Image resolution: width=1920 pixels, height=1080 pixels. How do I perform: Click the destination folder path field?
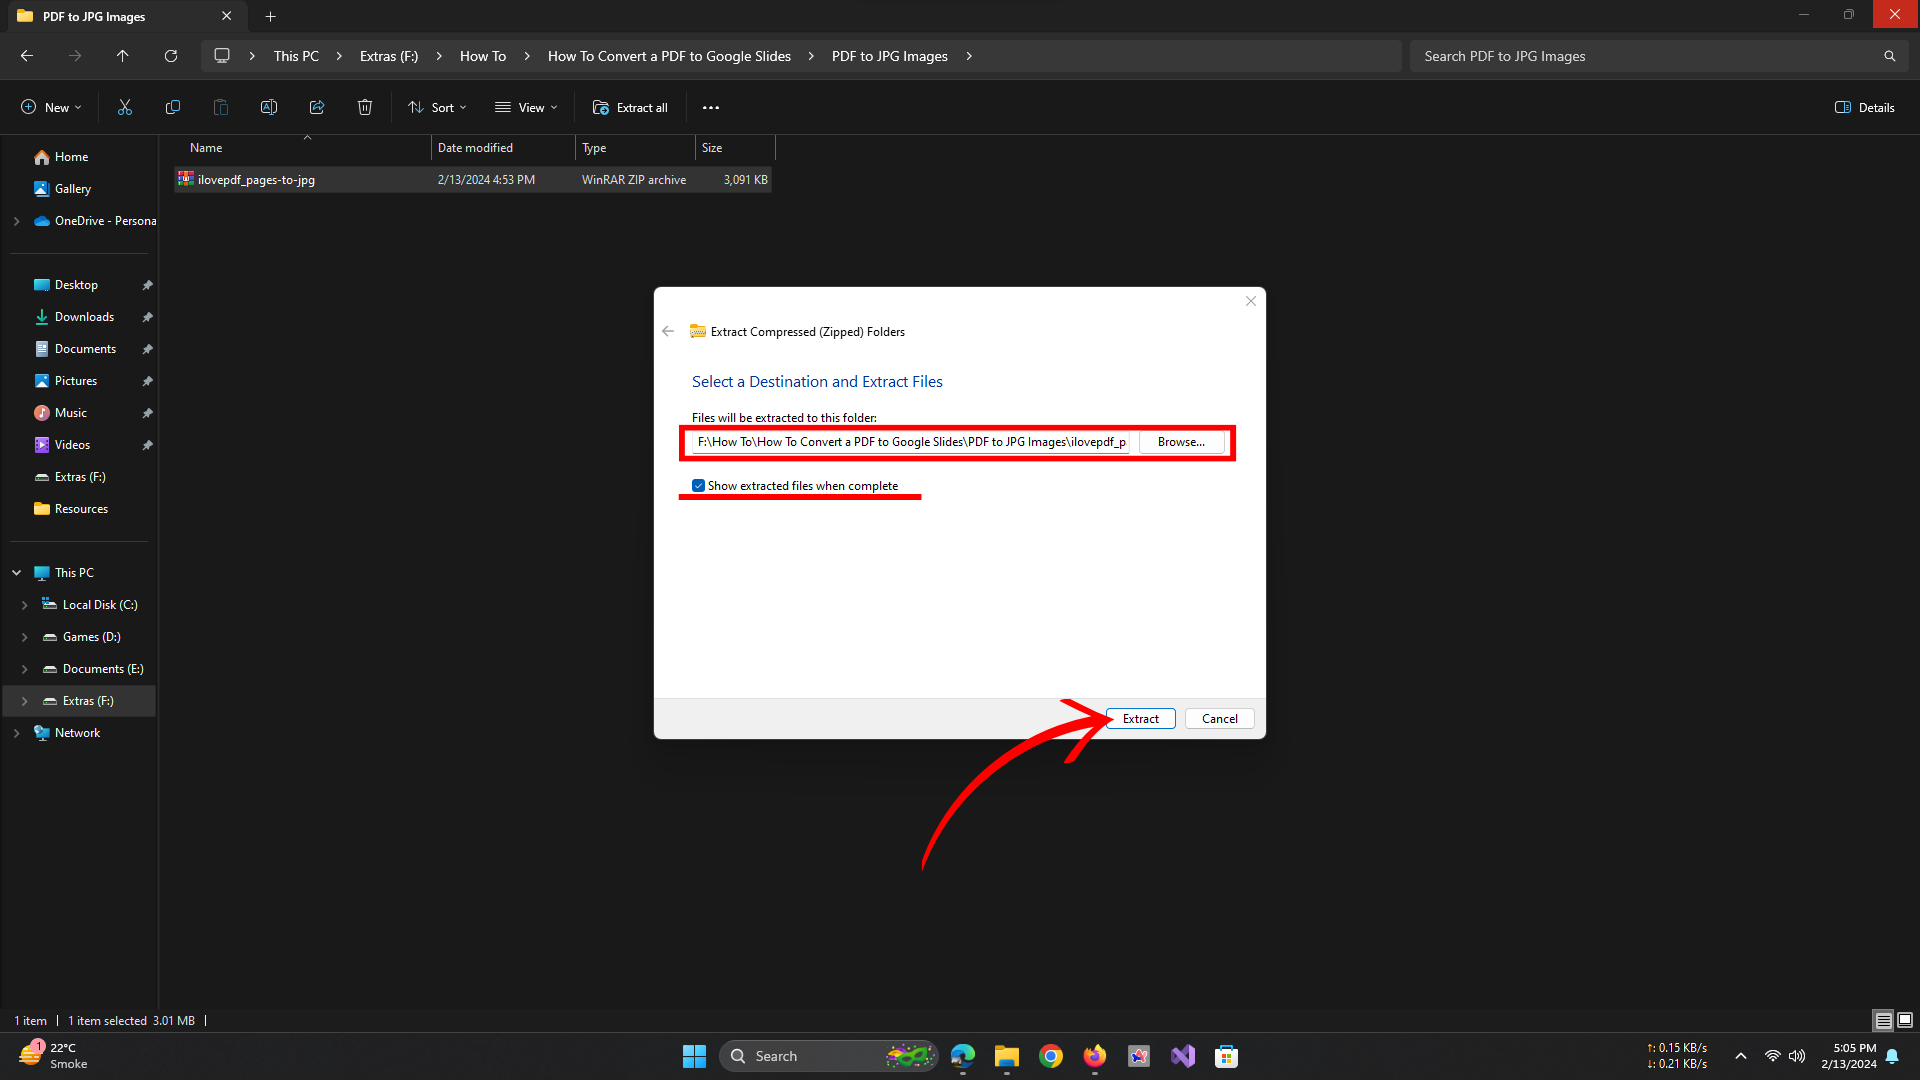tap(910, 442)
